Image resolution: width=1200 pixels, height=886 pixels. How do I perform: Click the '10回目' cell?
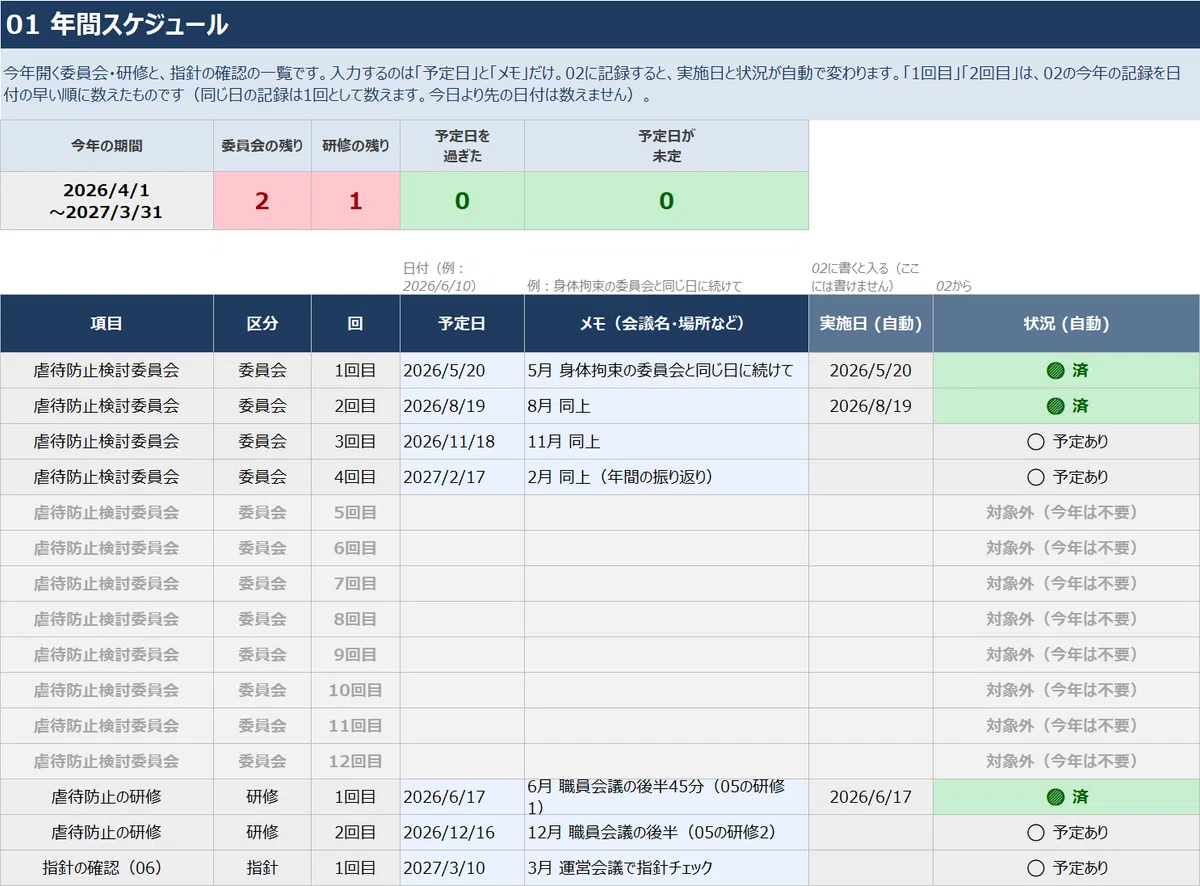(x=355, y=690)
